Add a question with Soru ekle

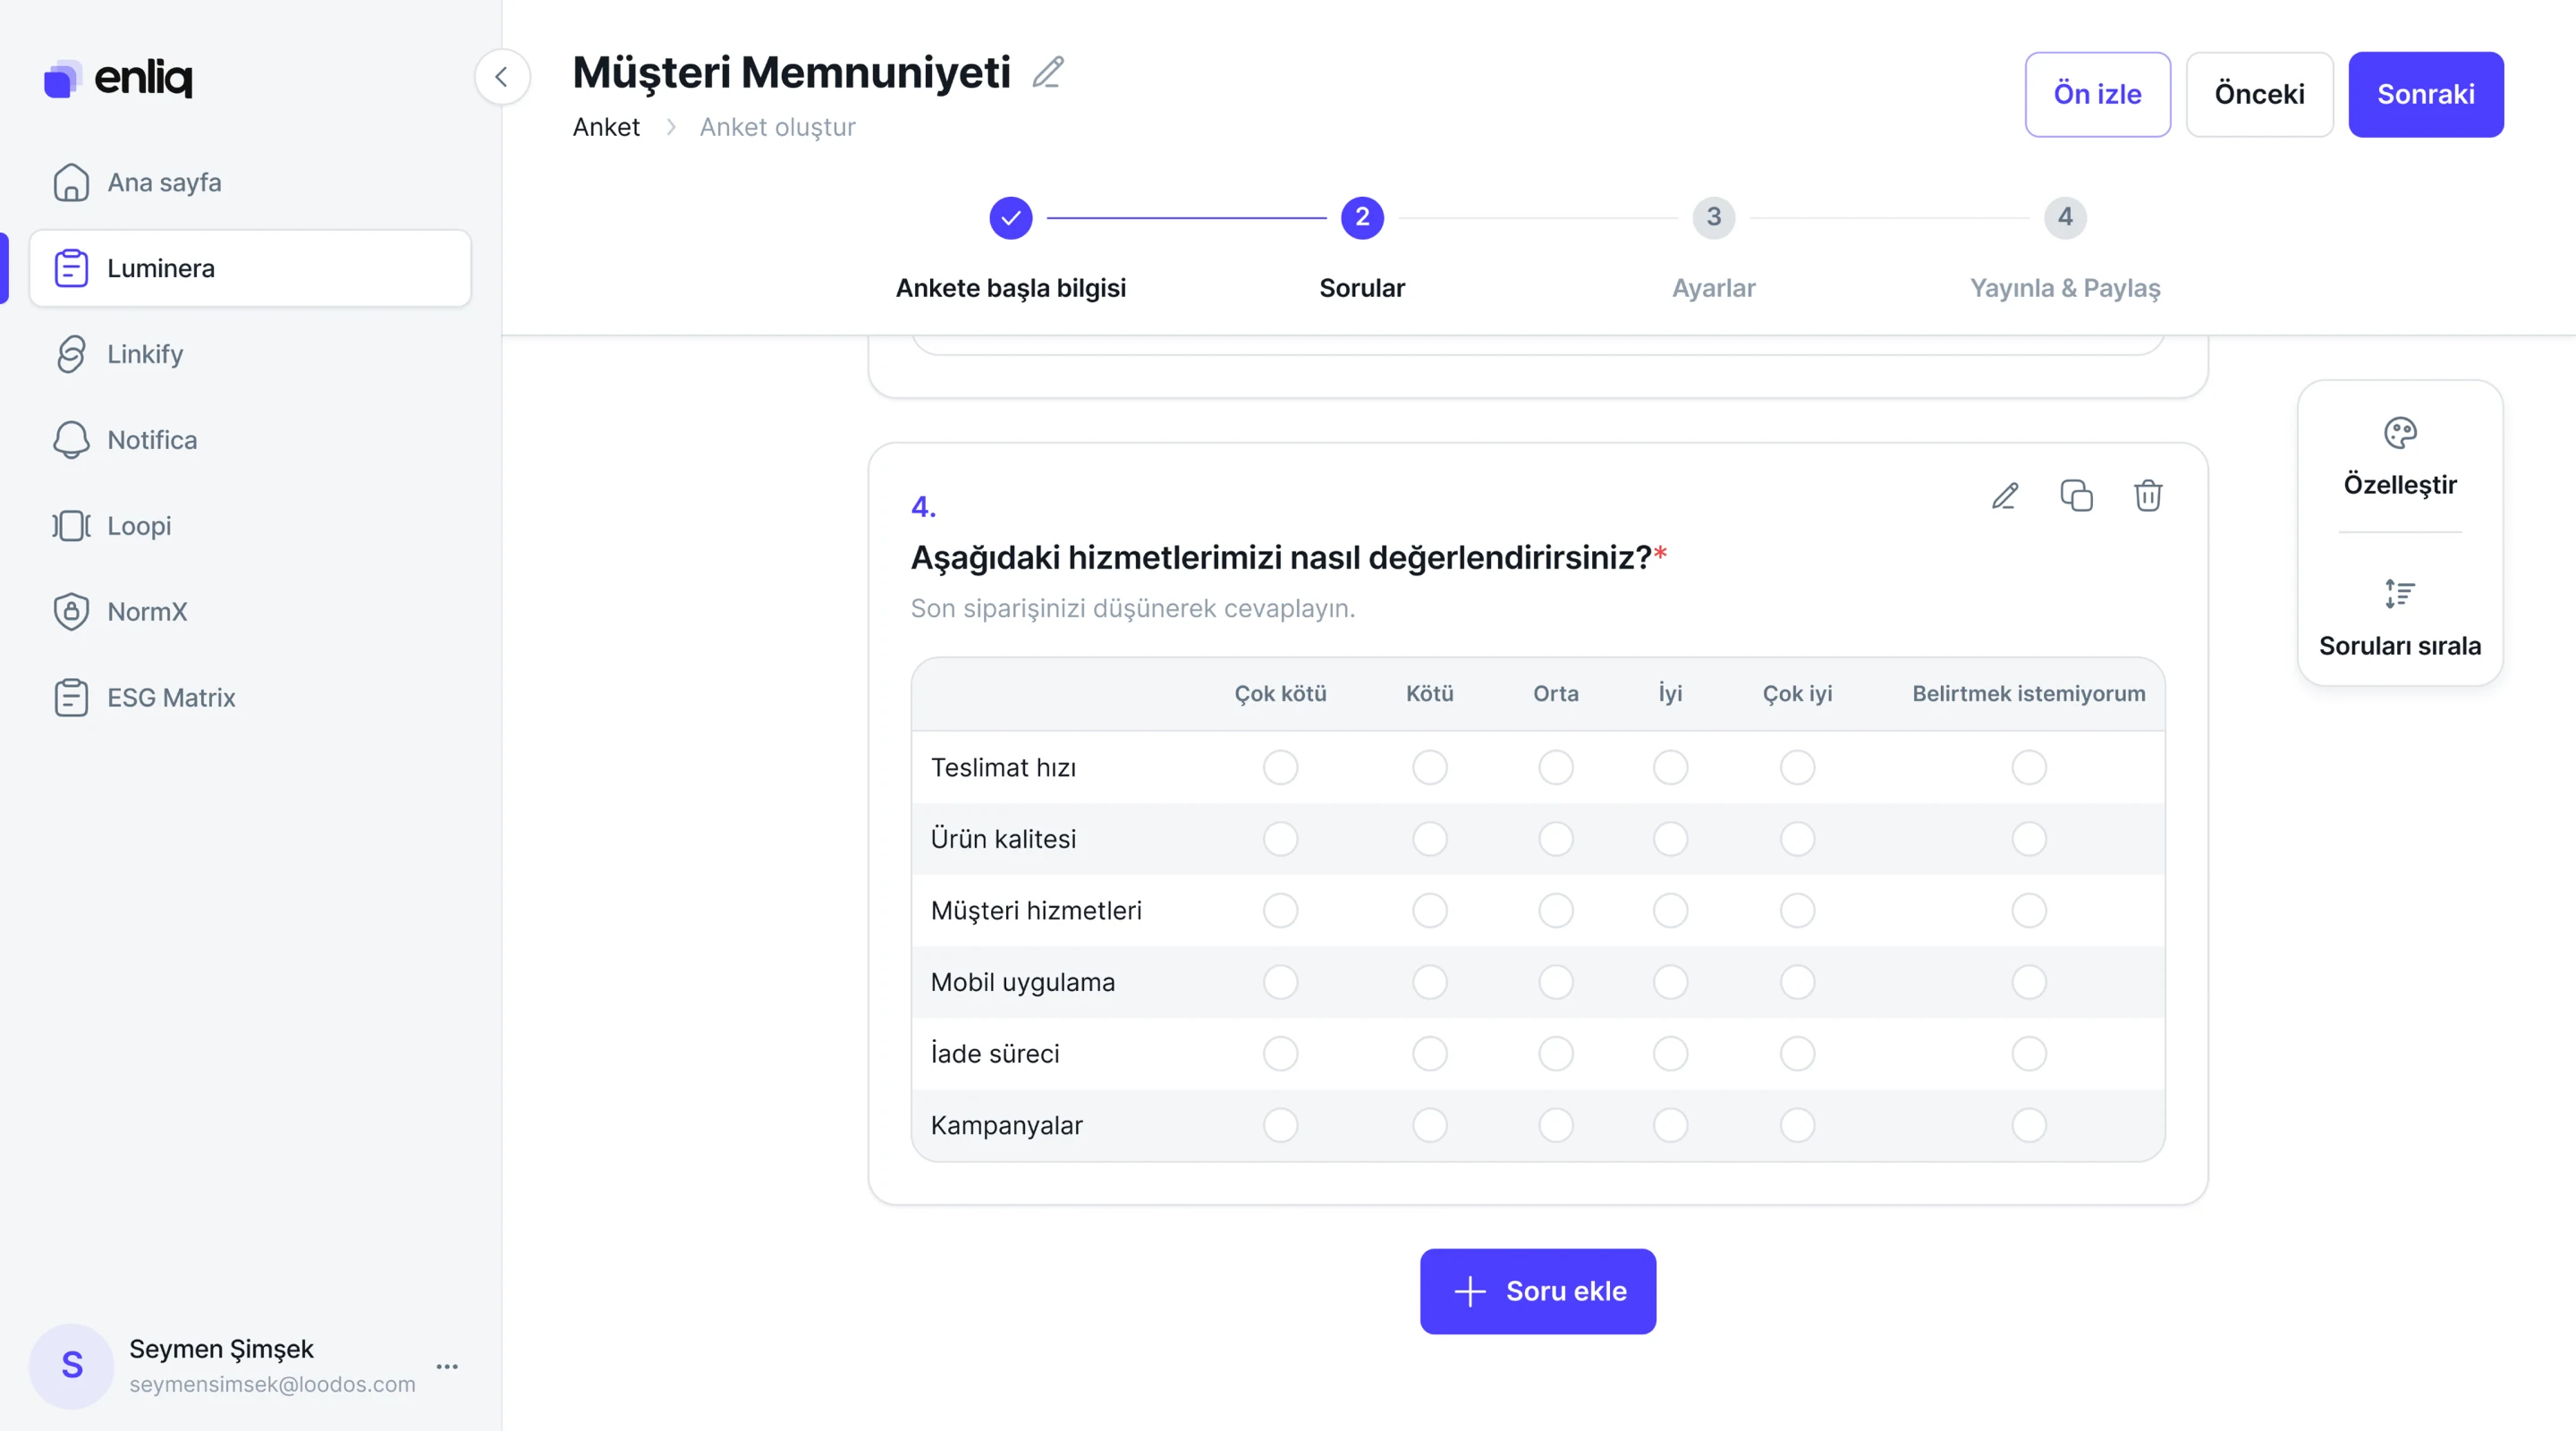pyautogui.click(x=1538, y=1291)
